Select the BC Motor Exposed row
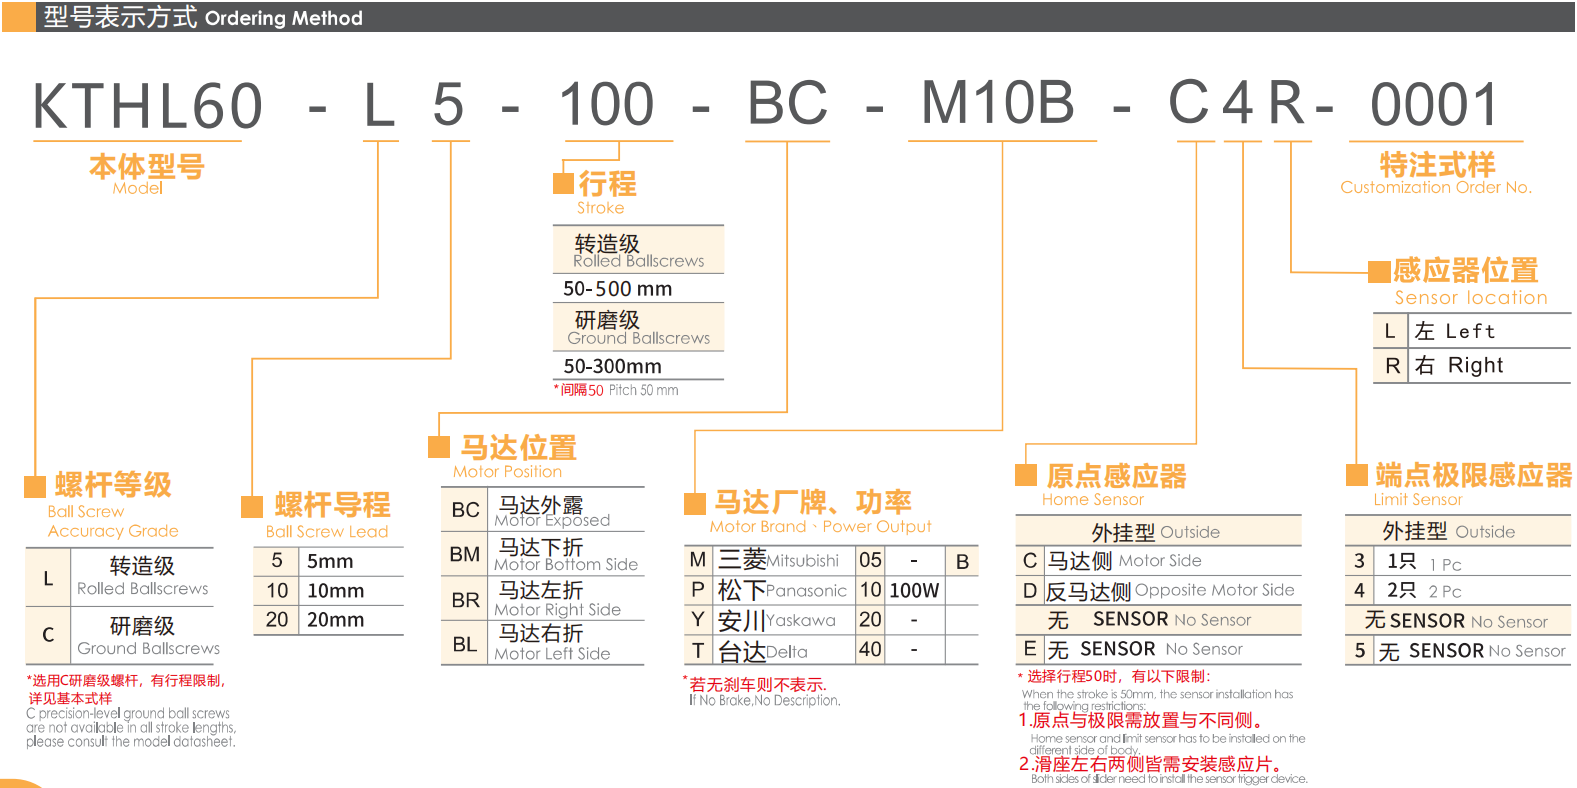The image size is (1577, 788). tap(542, 510)
